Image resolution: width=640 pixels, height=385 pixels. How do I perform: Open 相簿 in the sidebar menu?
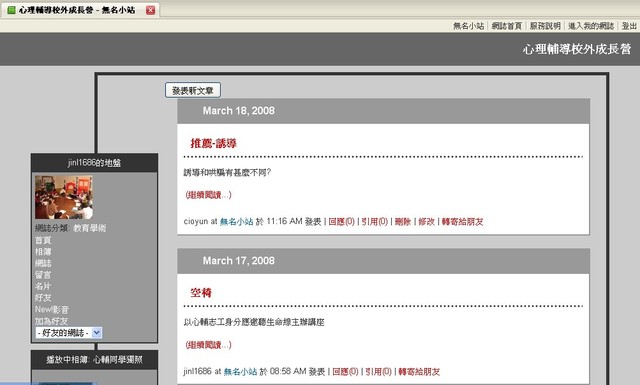pos(43,251)
